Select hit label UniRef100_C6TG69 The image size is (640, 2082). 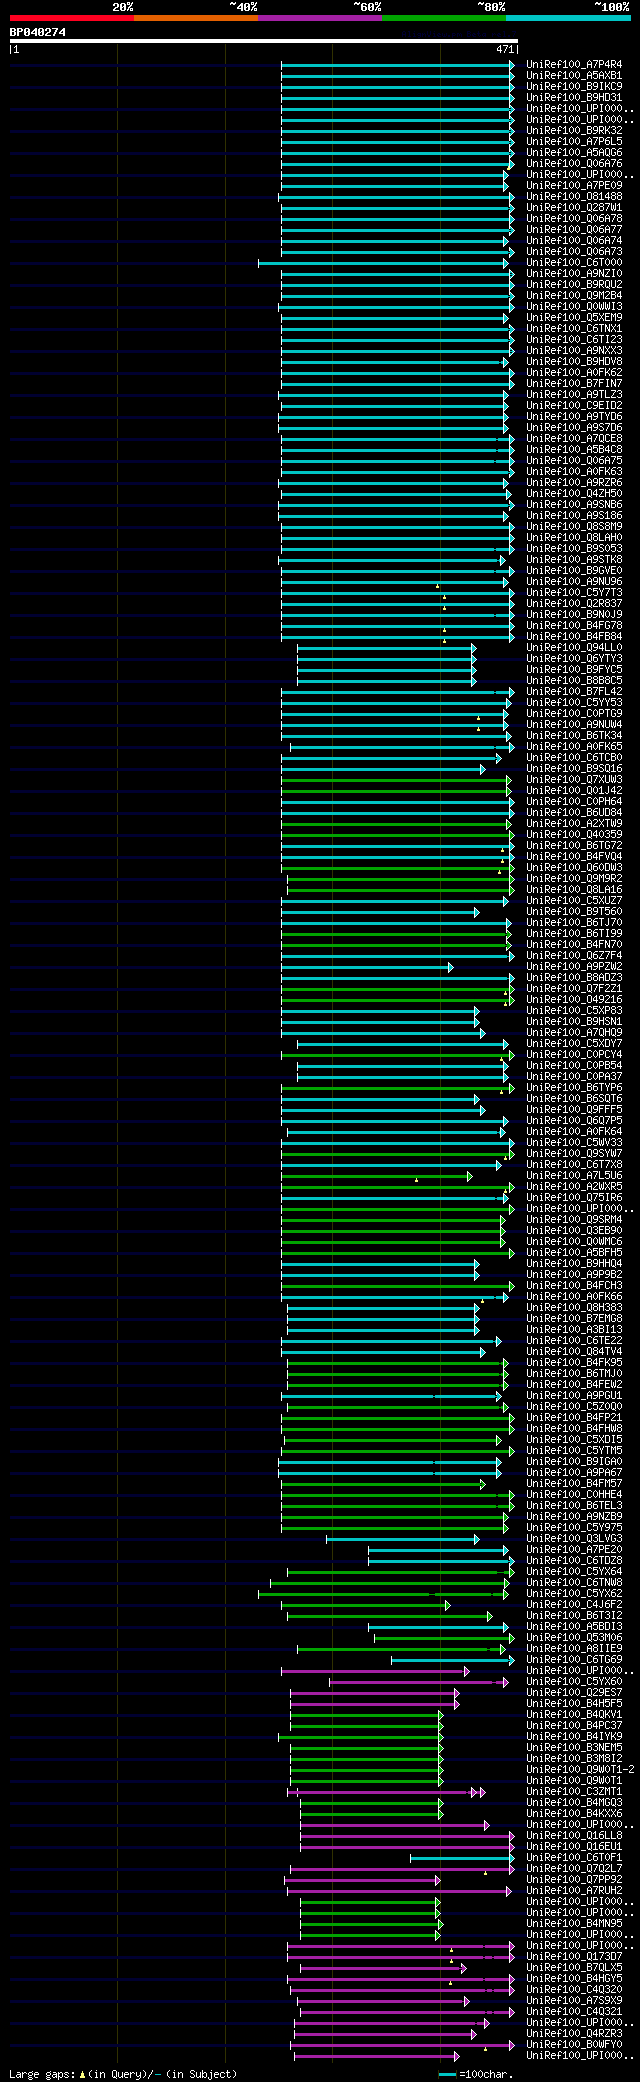pos(574,1659)
